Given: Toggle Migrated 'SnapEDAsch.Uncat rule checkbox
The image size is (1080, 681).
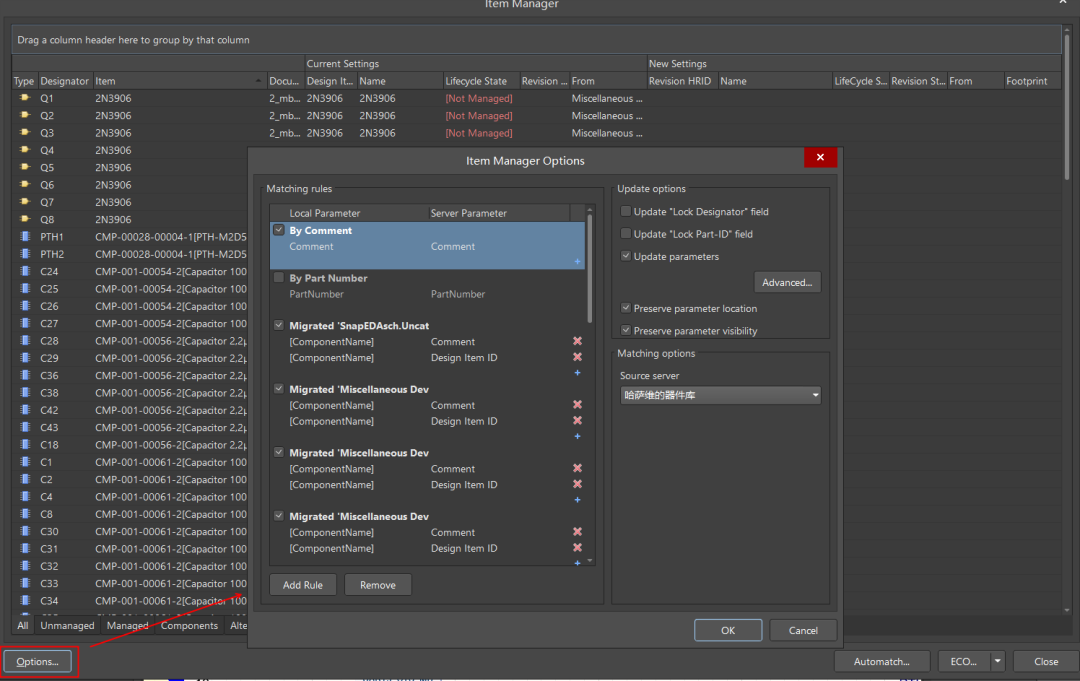Looking at the screenshot, I should (x=279, y=325).
